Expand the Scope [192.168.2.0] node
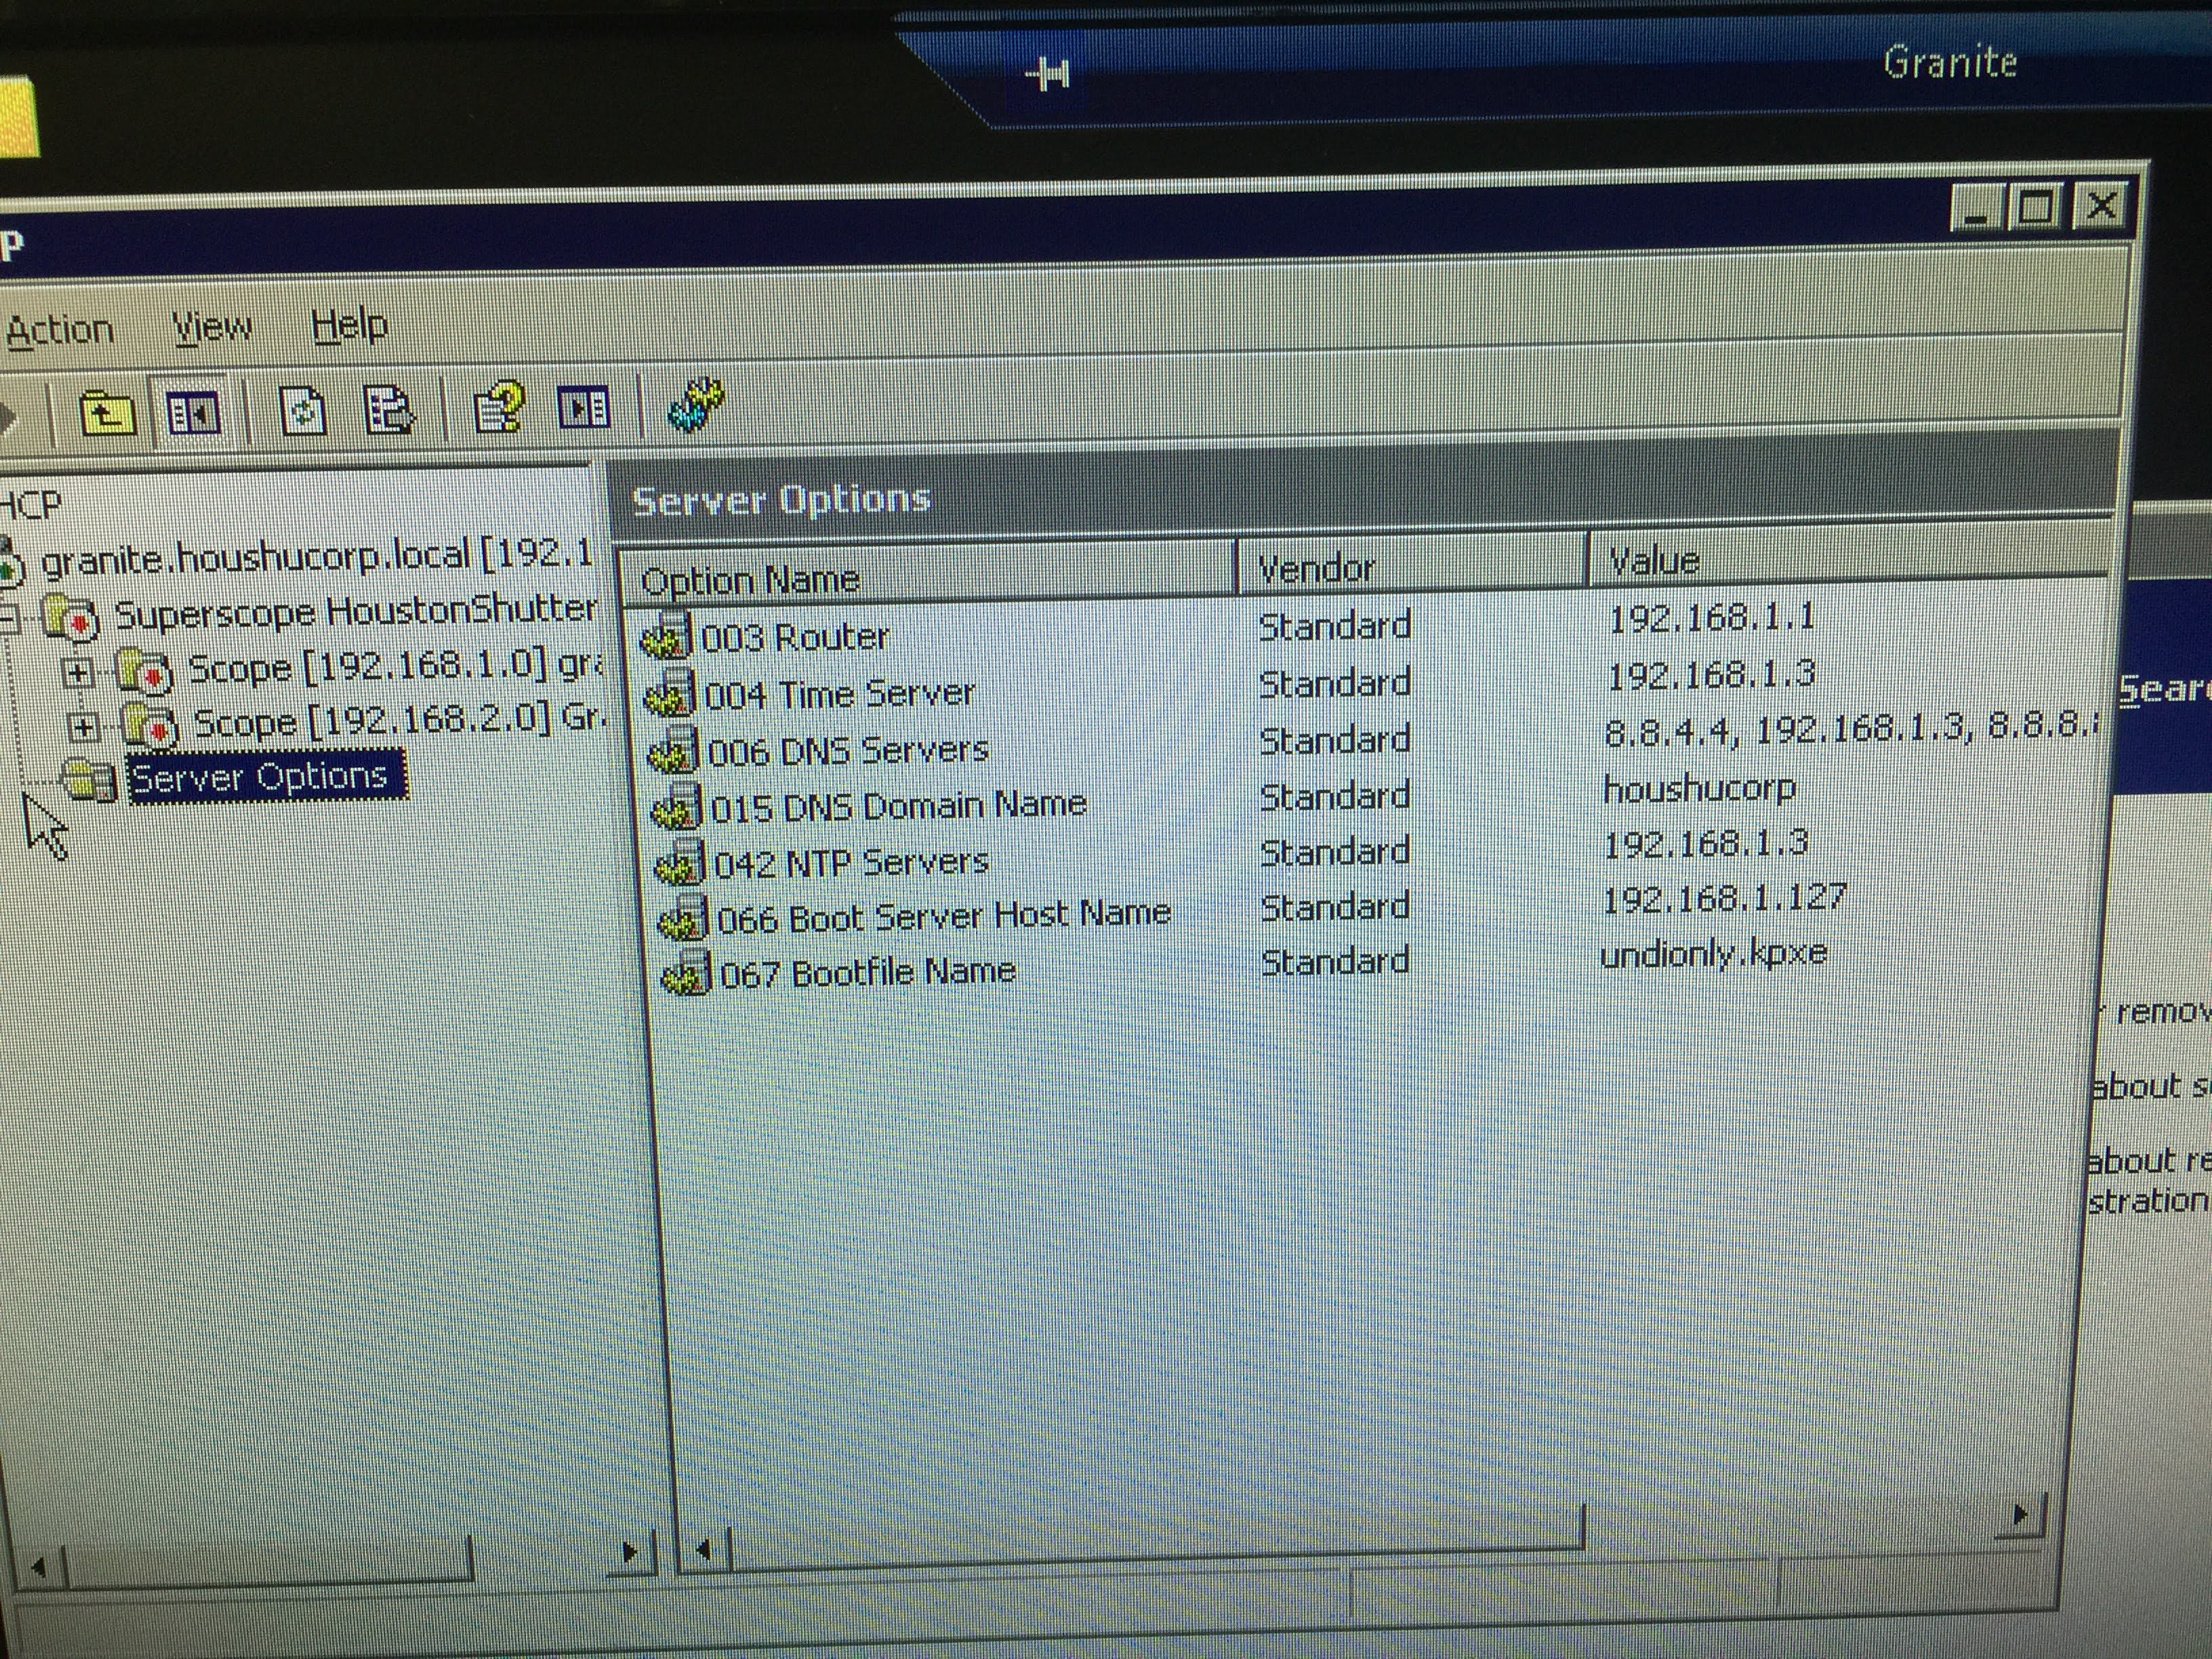 (84, 727)
